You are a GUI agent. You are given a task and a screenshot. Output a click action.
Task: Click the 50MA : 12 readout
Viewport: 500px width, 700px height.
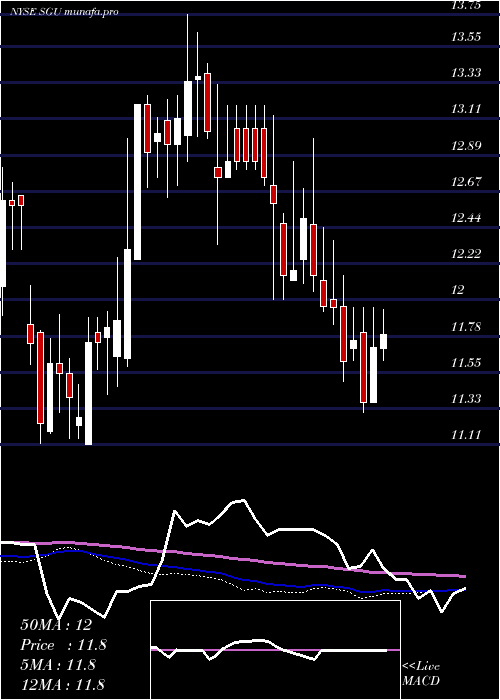[x=56, y=625]
